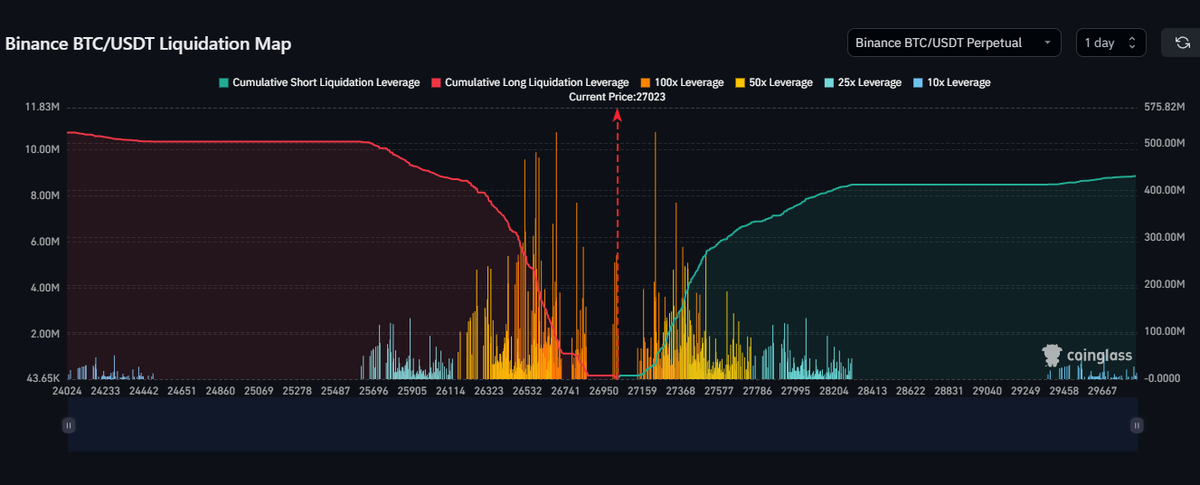
Task: Click x-axis price label 26950
Action: 605,392
